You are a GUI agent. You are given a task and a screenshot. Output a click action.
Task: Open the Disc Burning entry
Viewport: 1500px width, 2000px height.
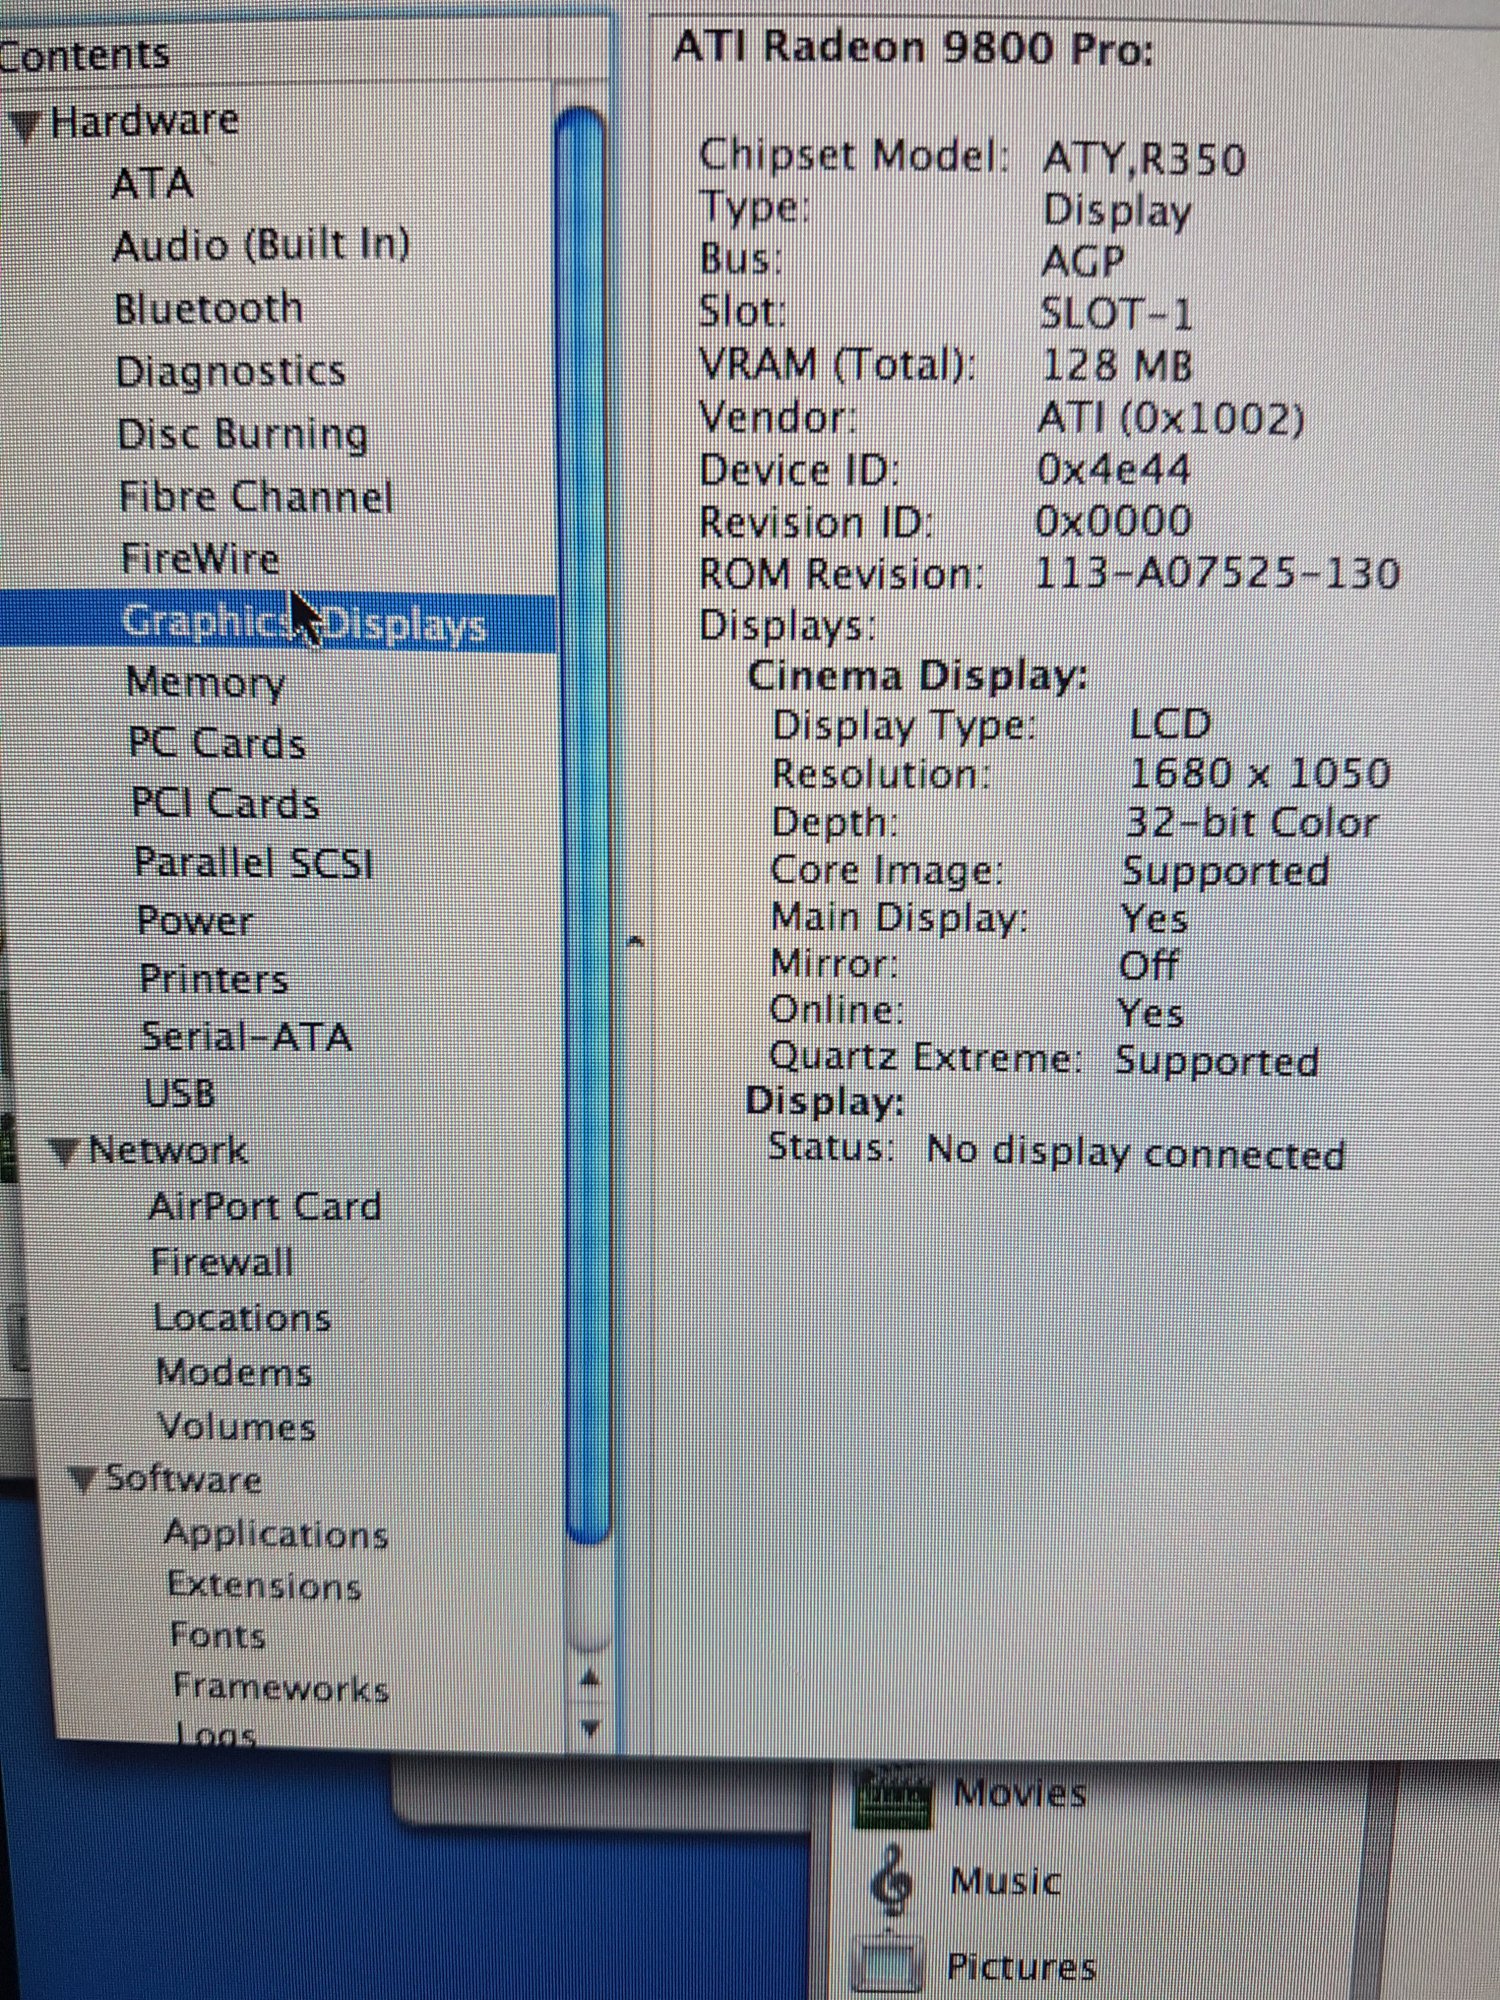pyautogui.click(x=242, y=435)
